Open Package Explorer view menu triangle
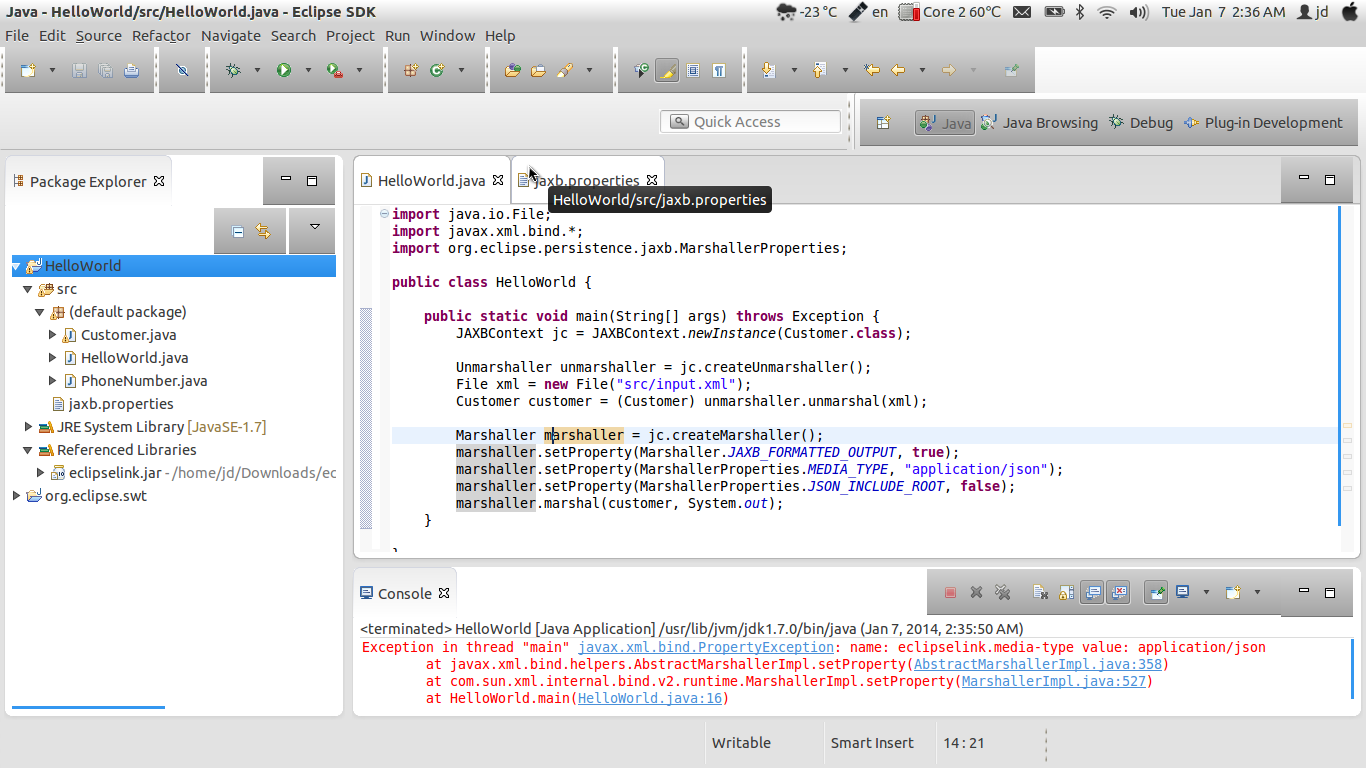1366x768 pixels. pos(314,228)
